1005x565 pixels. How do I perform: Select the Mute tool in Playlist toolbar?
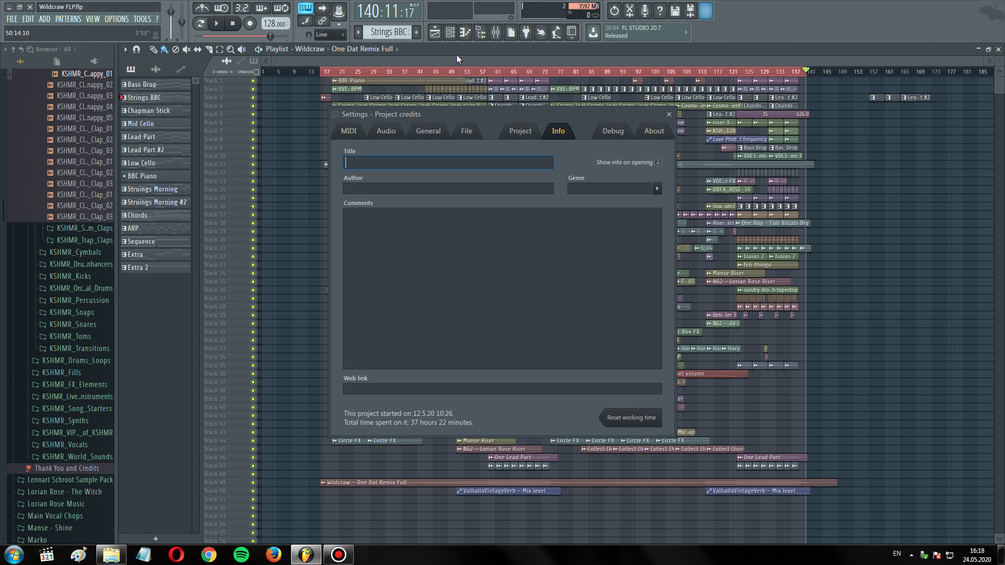[x=186, y=49]
